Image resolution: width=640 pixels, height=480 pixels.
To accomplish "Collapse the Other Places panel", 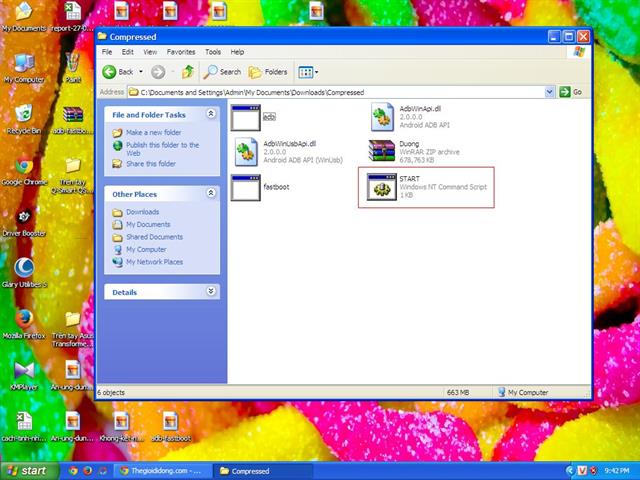I will [211, 193].
